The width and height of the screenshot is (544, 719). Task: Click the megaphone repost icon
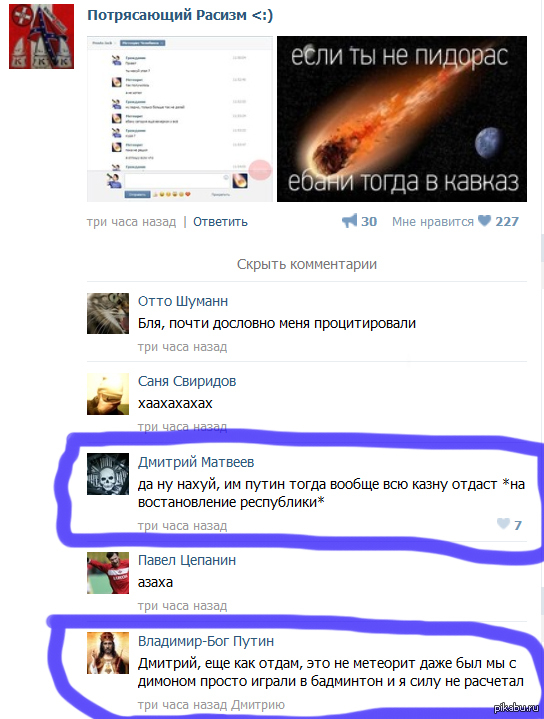coord(349,221)
